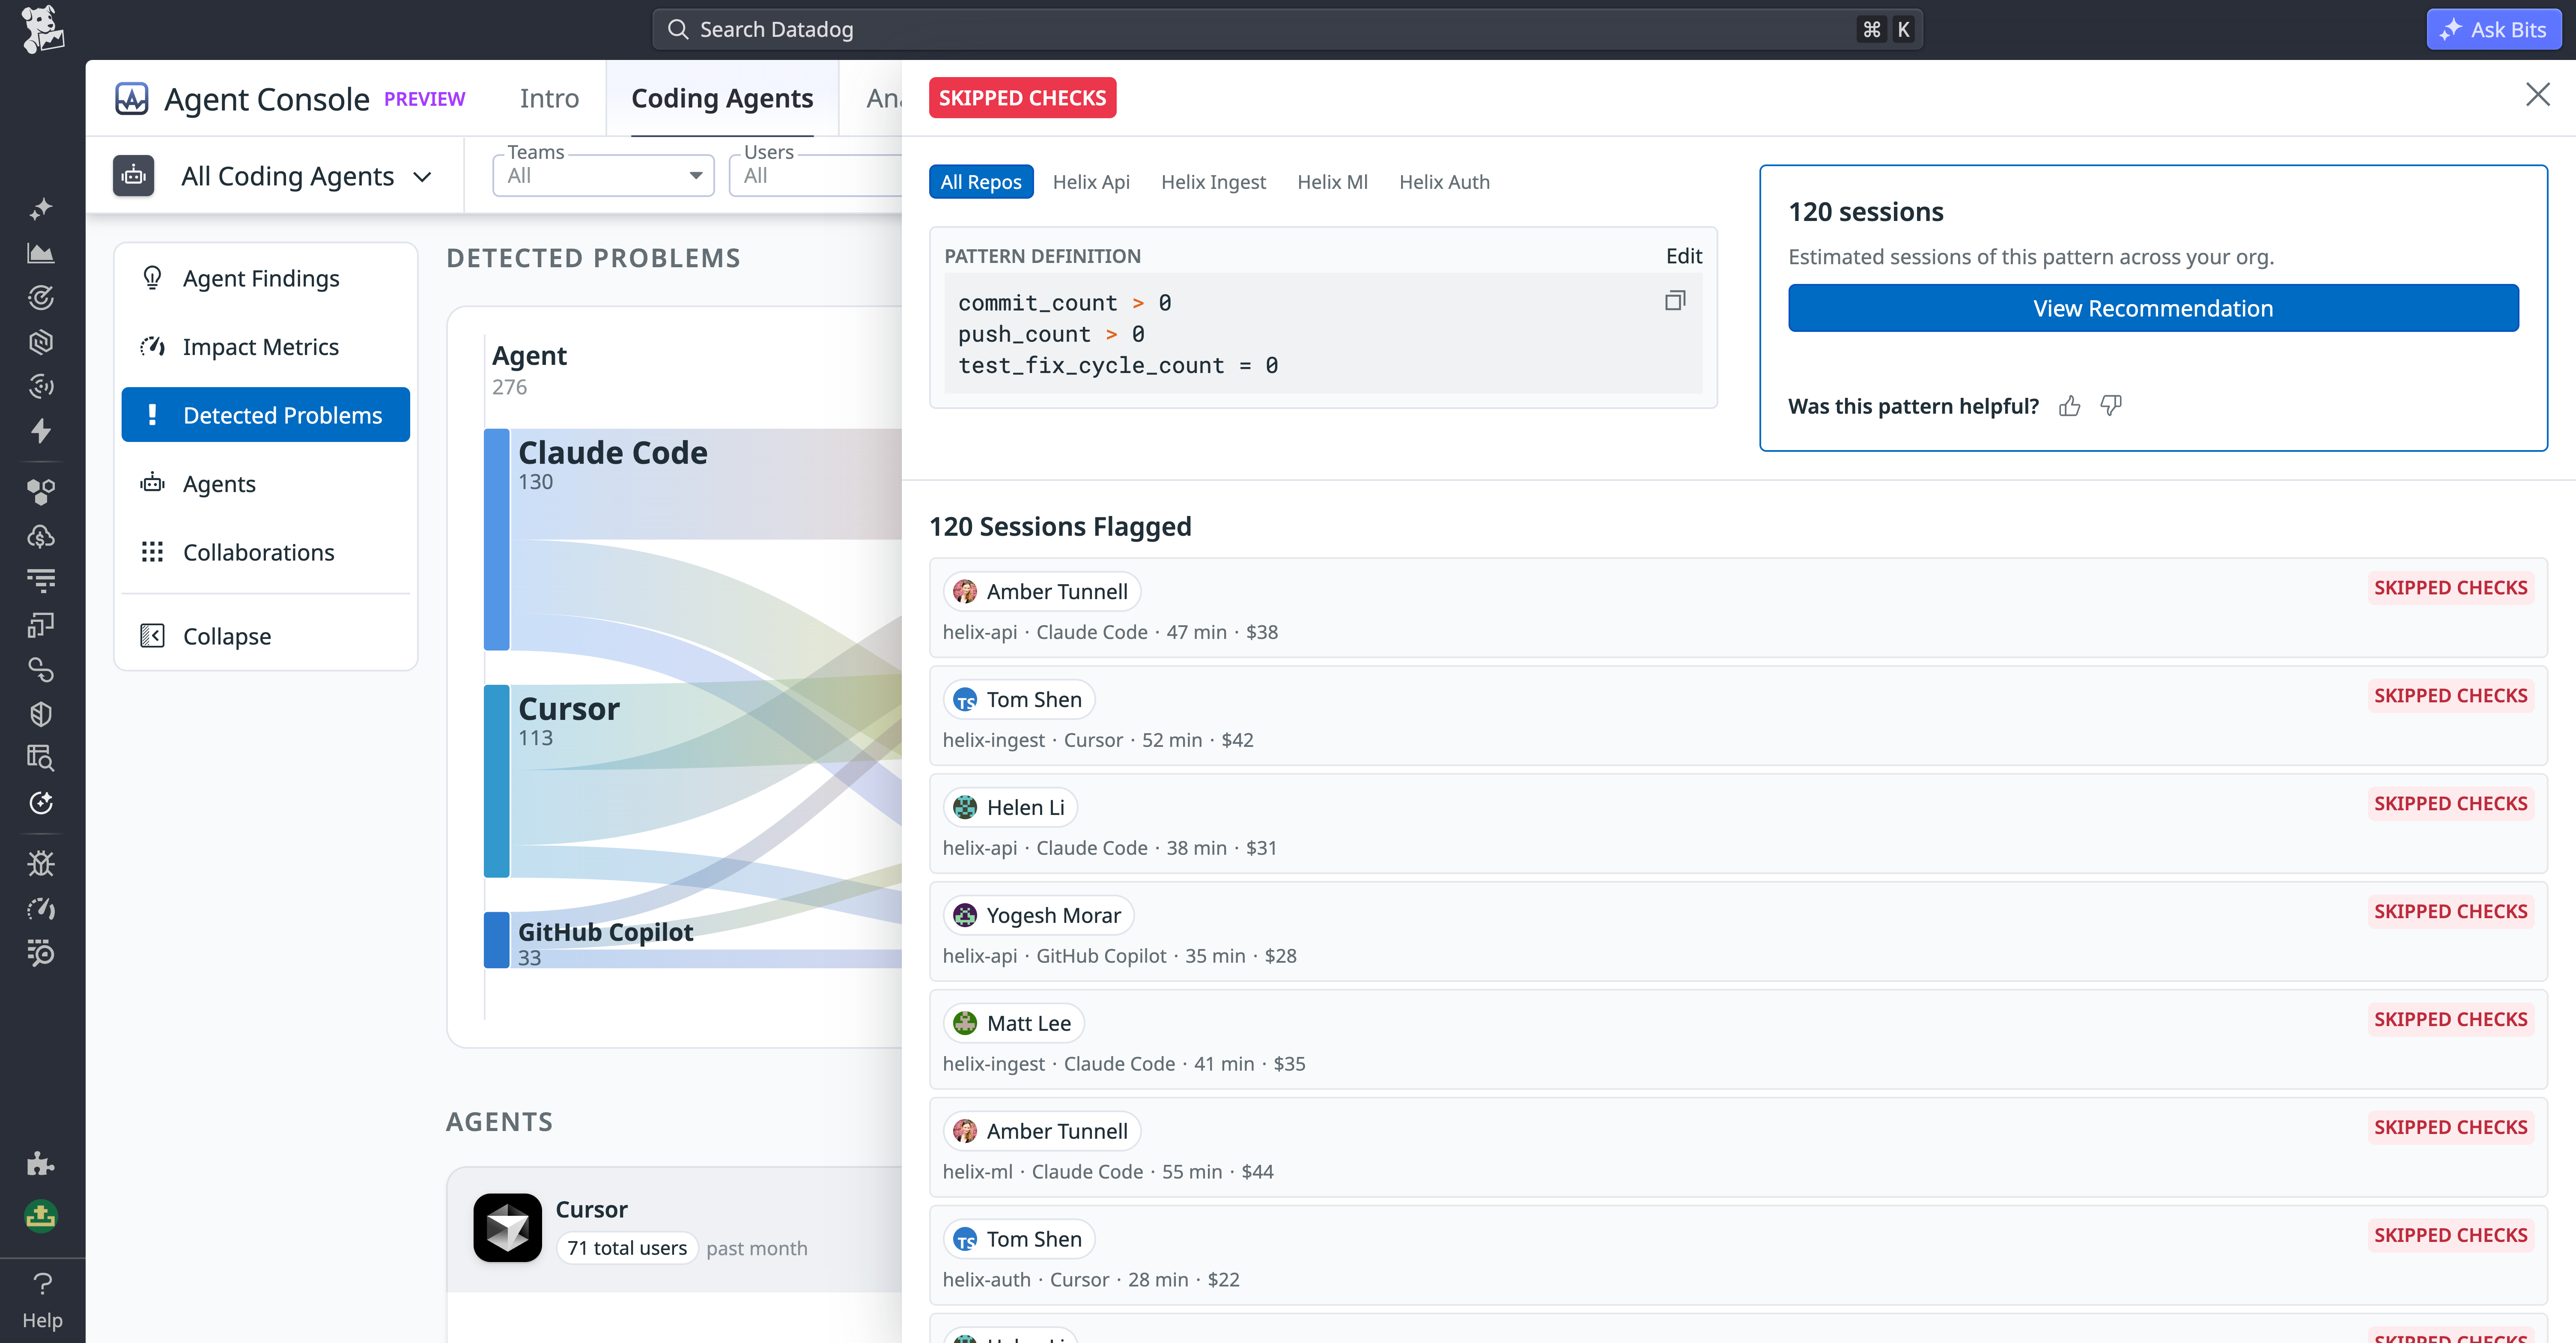This screenshot has height=1343, width=2576.
Task: Open Agent Findings in side menu
Action: pyautogui.click(x=266, y=278)
